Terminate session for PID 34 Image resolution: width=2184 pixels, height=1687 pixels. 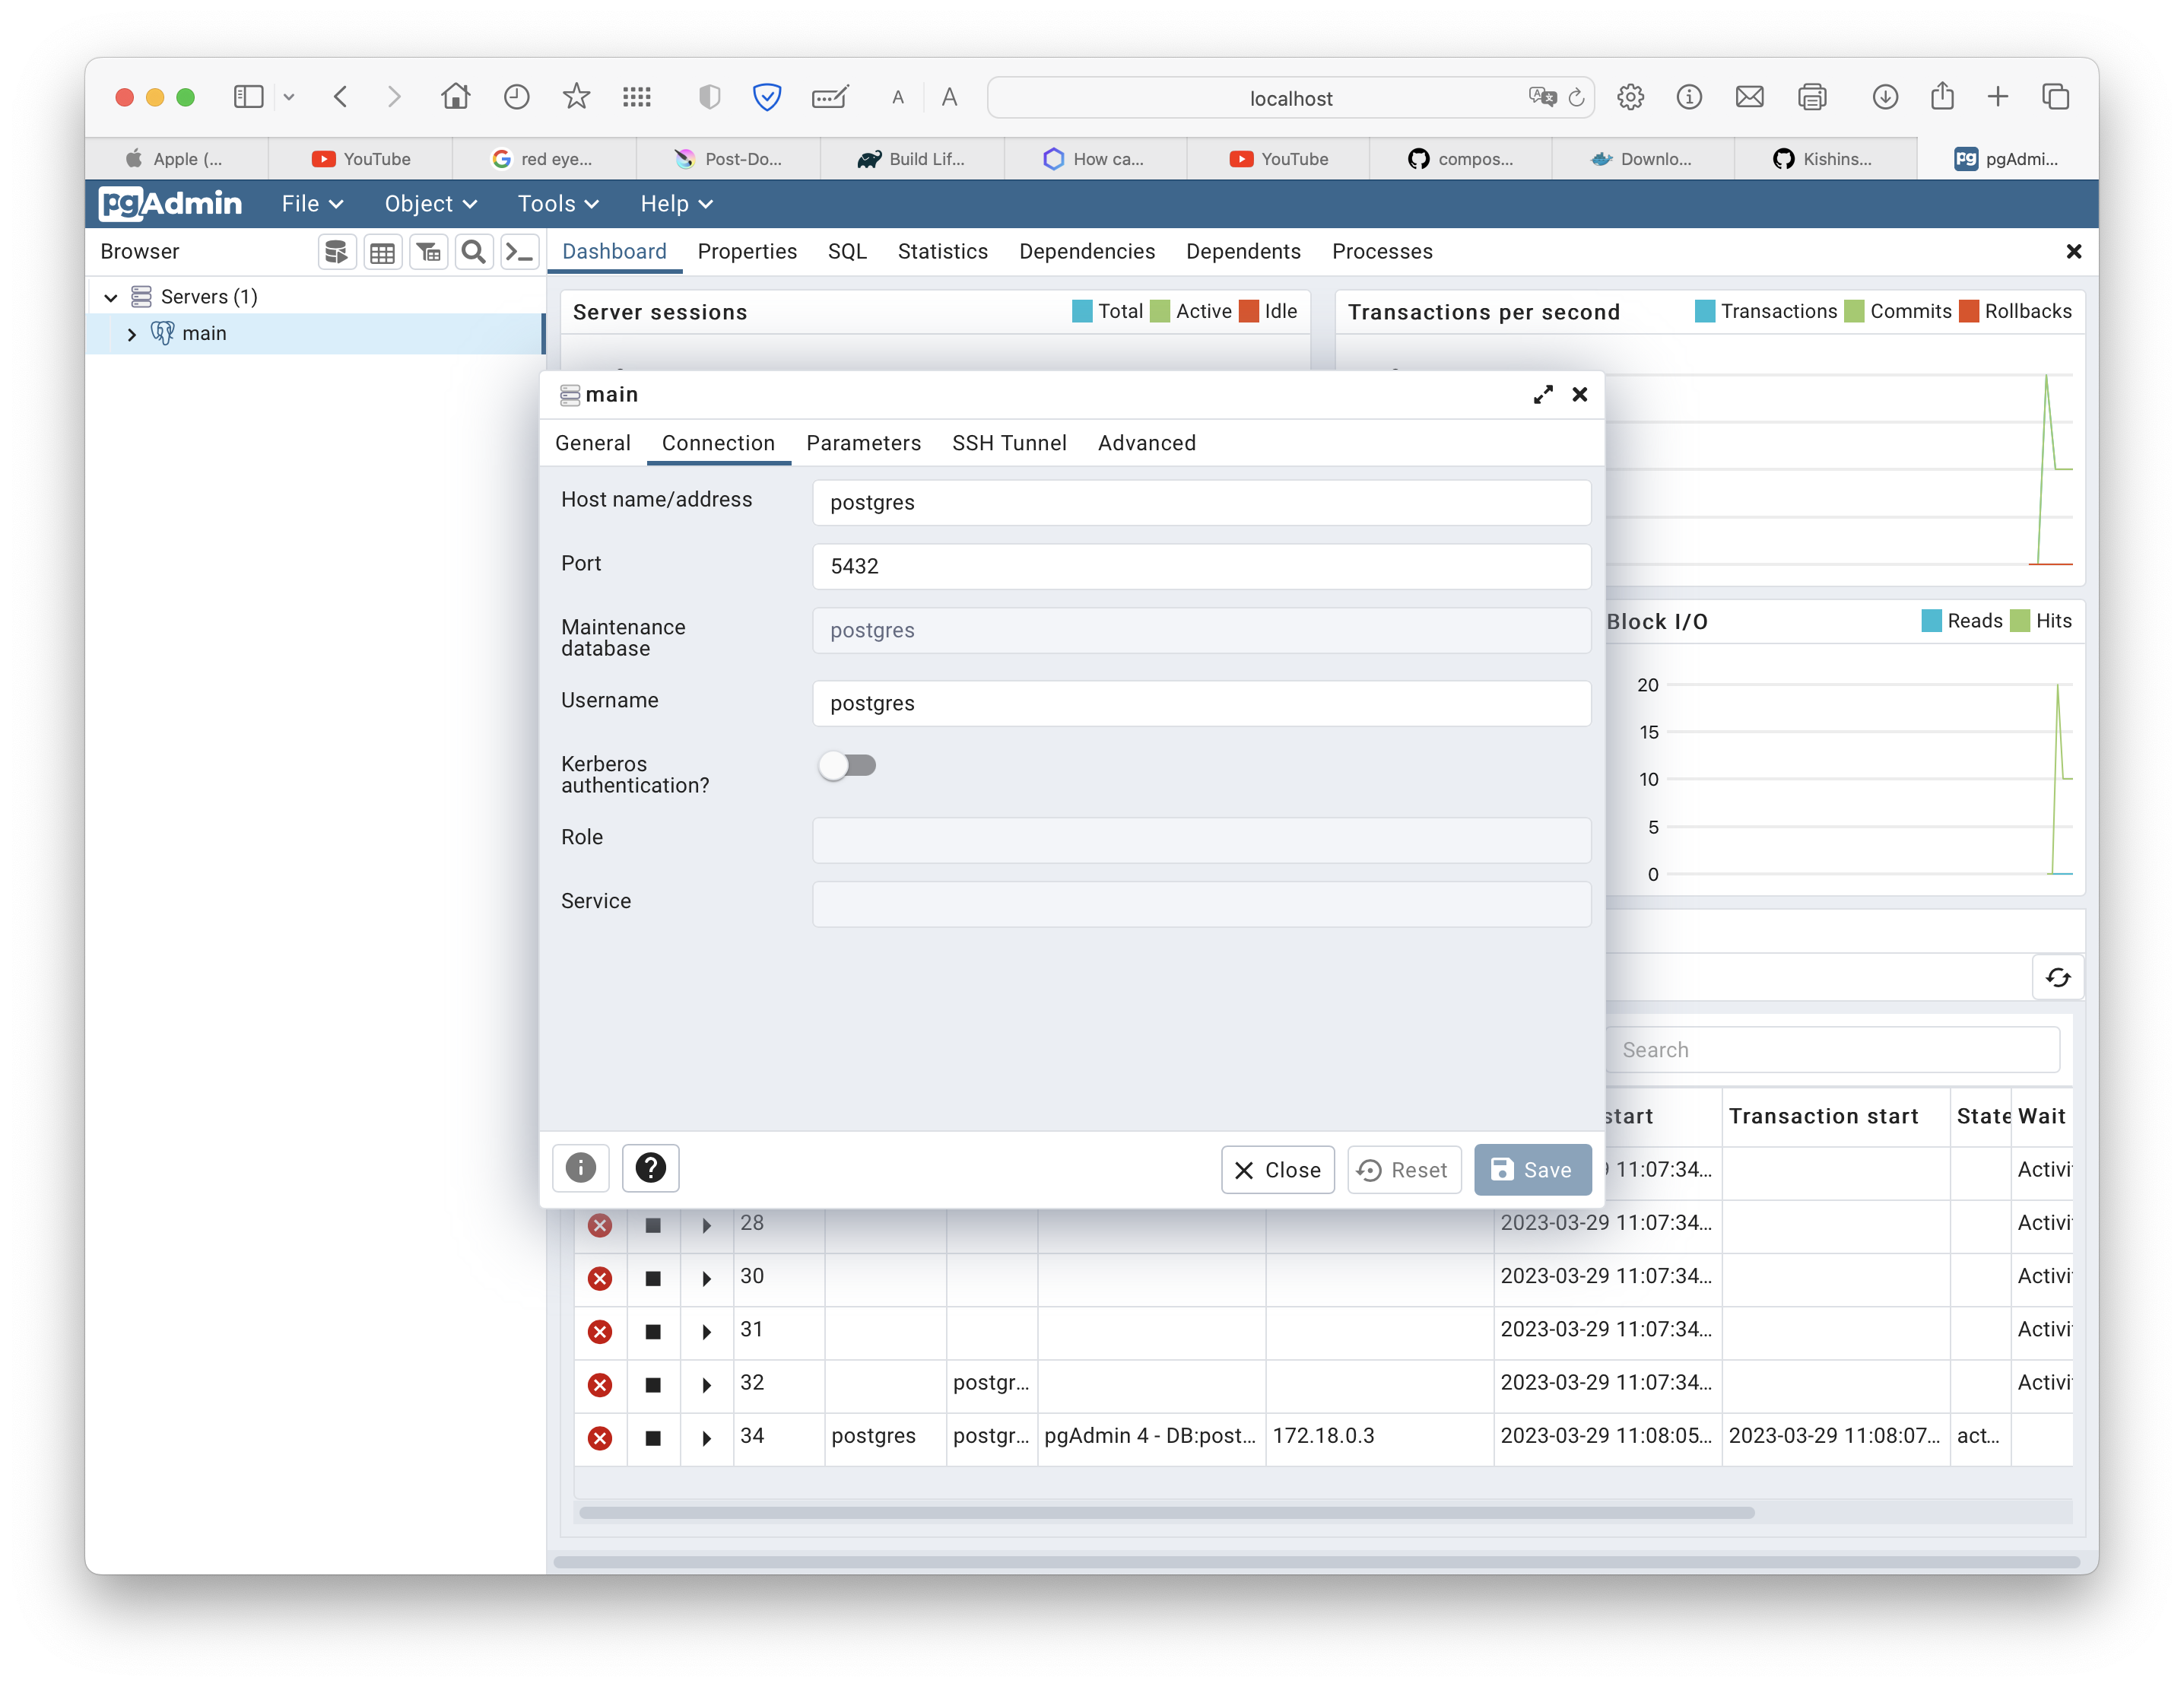click(x=600, y=1438)
